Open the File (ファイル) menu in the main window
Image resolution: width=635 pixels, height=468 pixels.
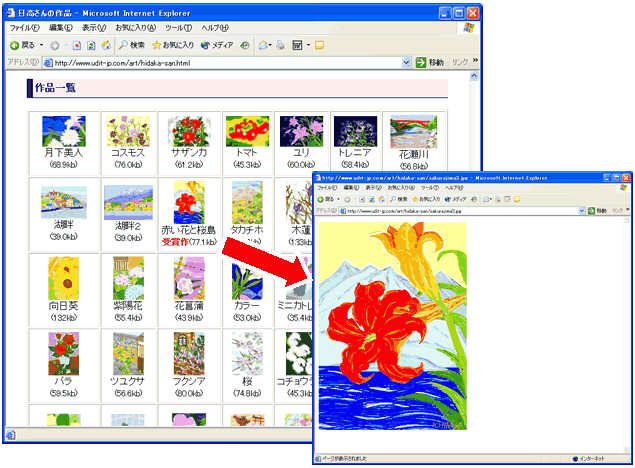click(x=25, y=28)
